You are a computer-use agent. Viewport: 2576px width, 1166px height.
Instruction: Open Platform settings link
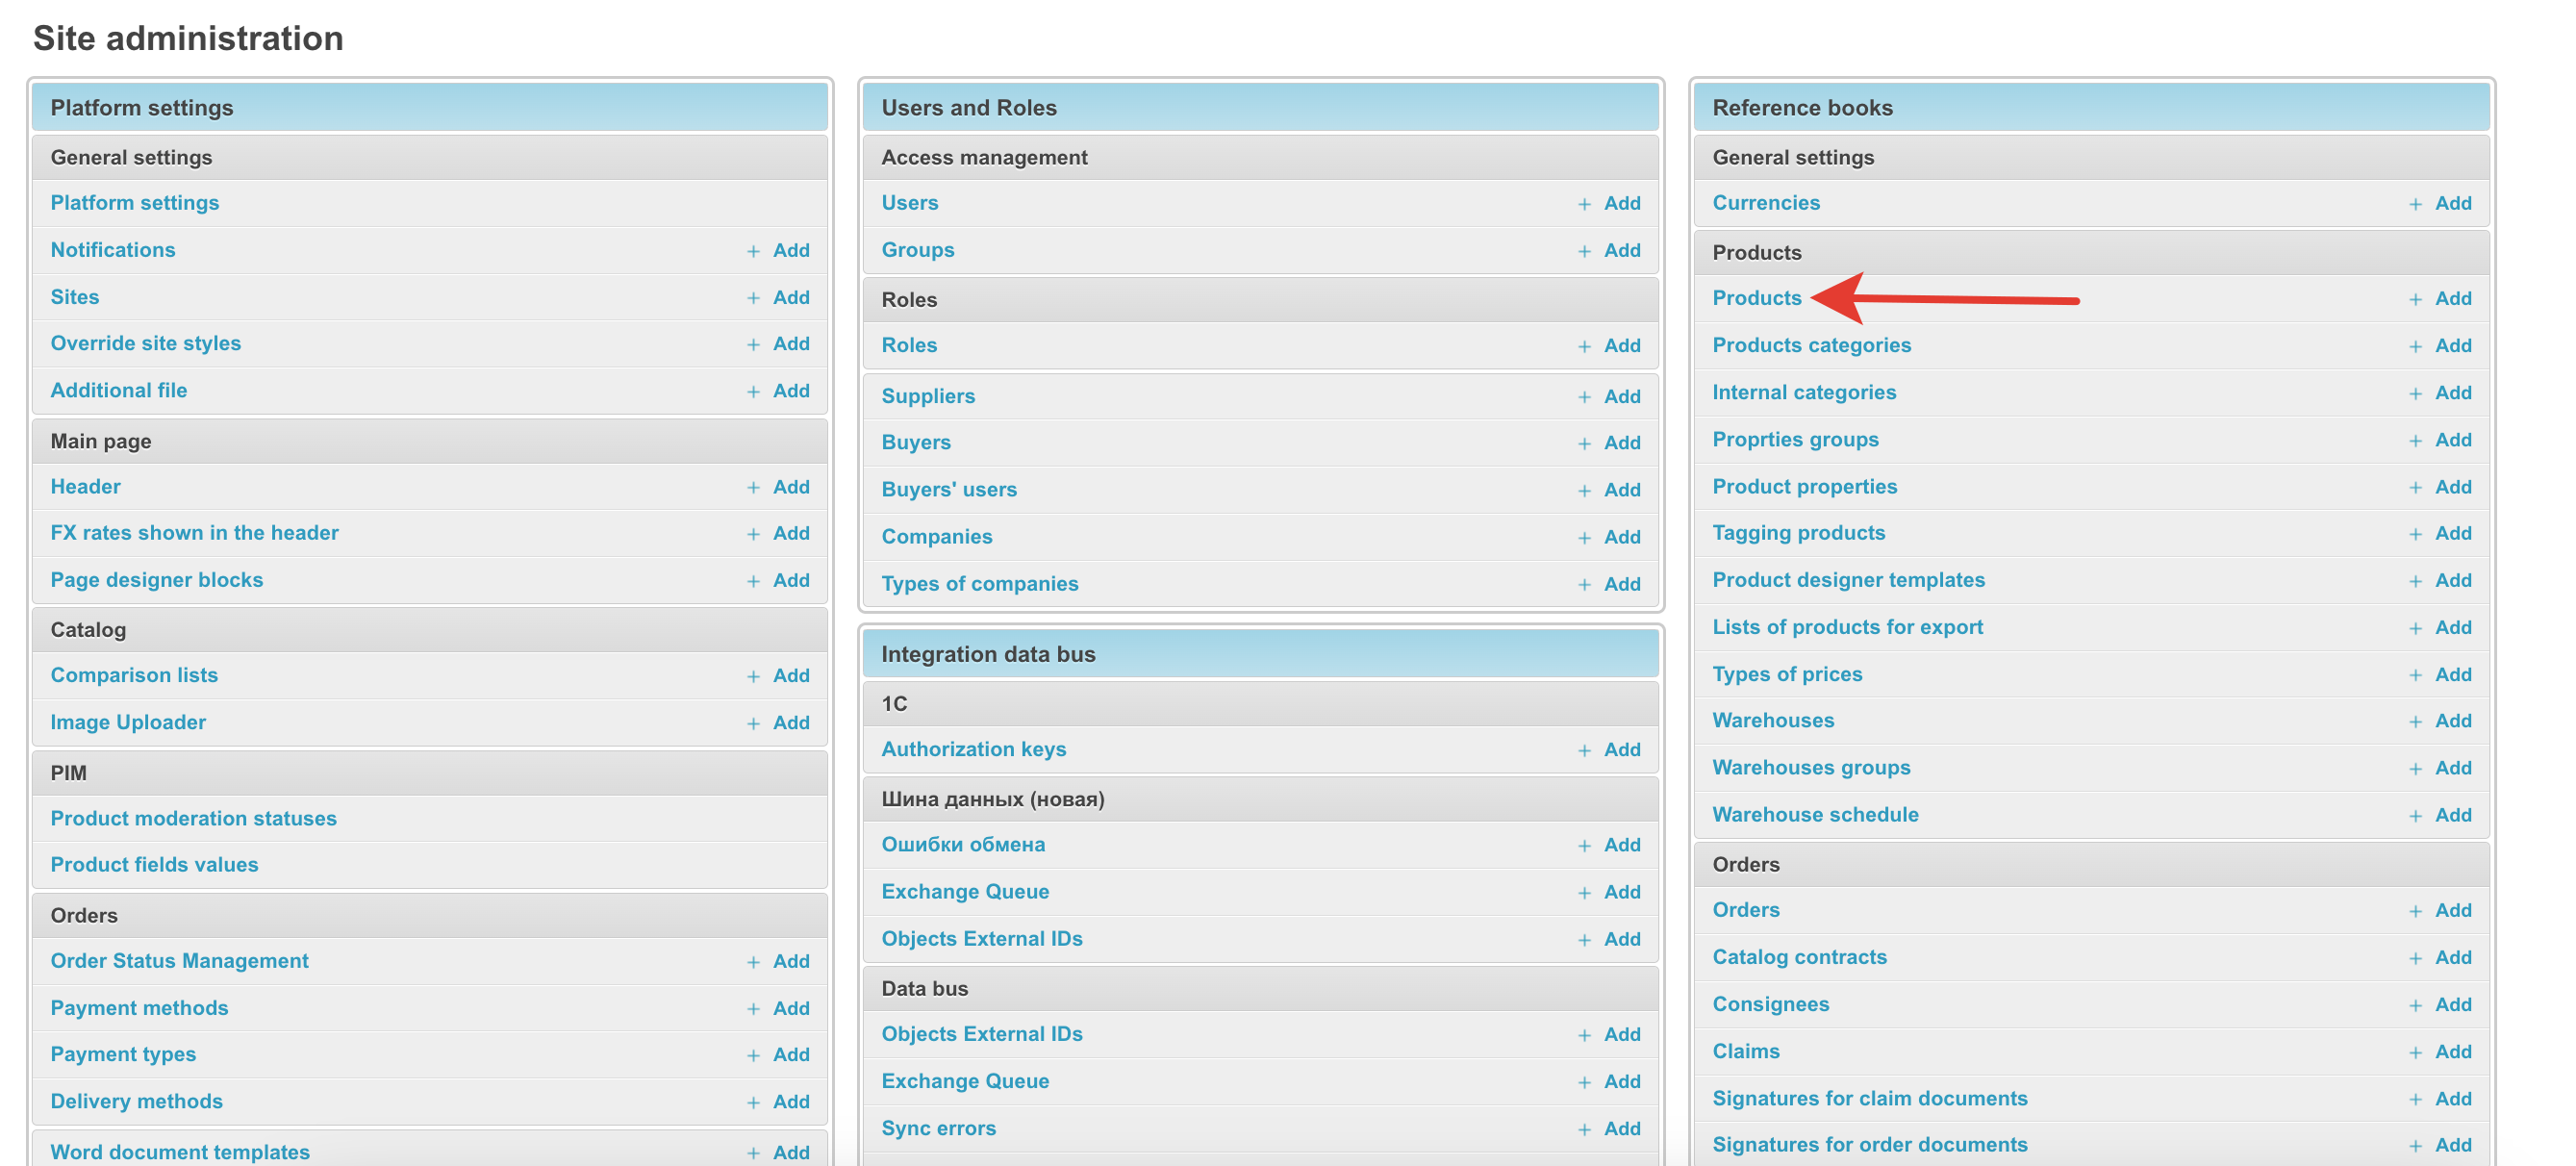point(134,203)
